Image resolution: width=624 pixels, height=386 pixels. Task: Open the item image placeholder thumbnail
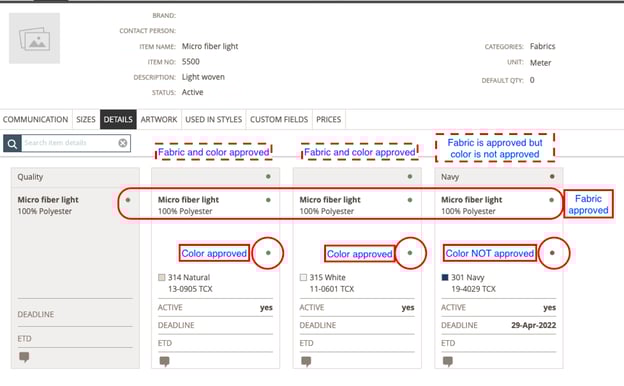(x=35, y=38)
